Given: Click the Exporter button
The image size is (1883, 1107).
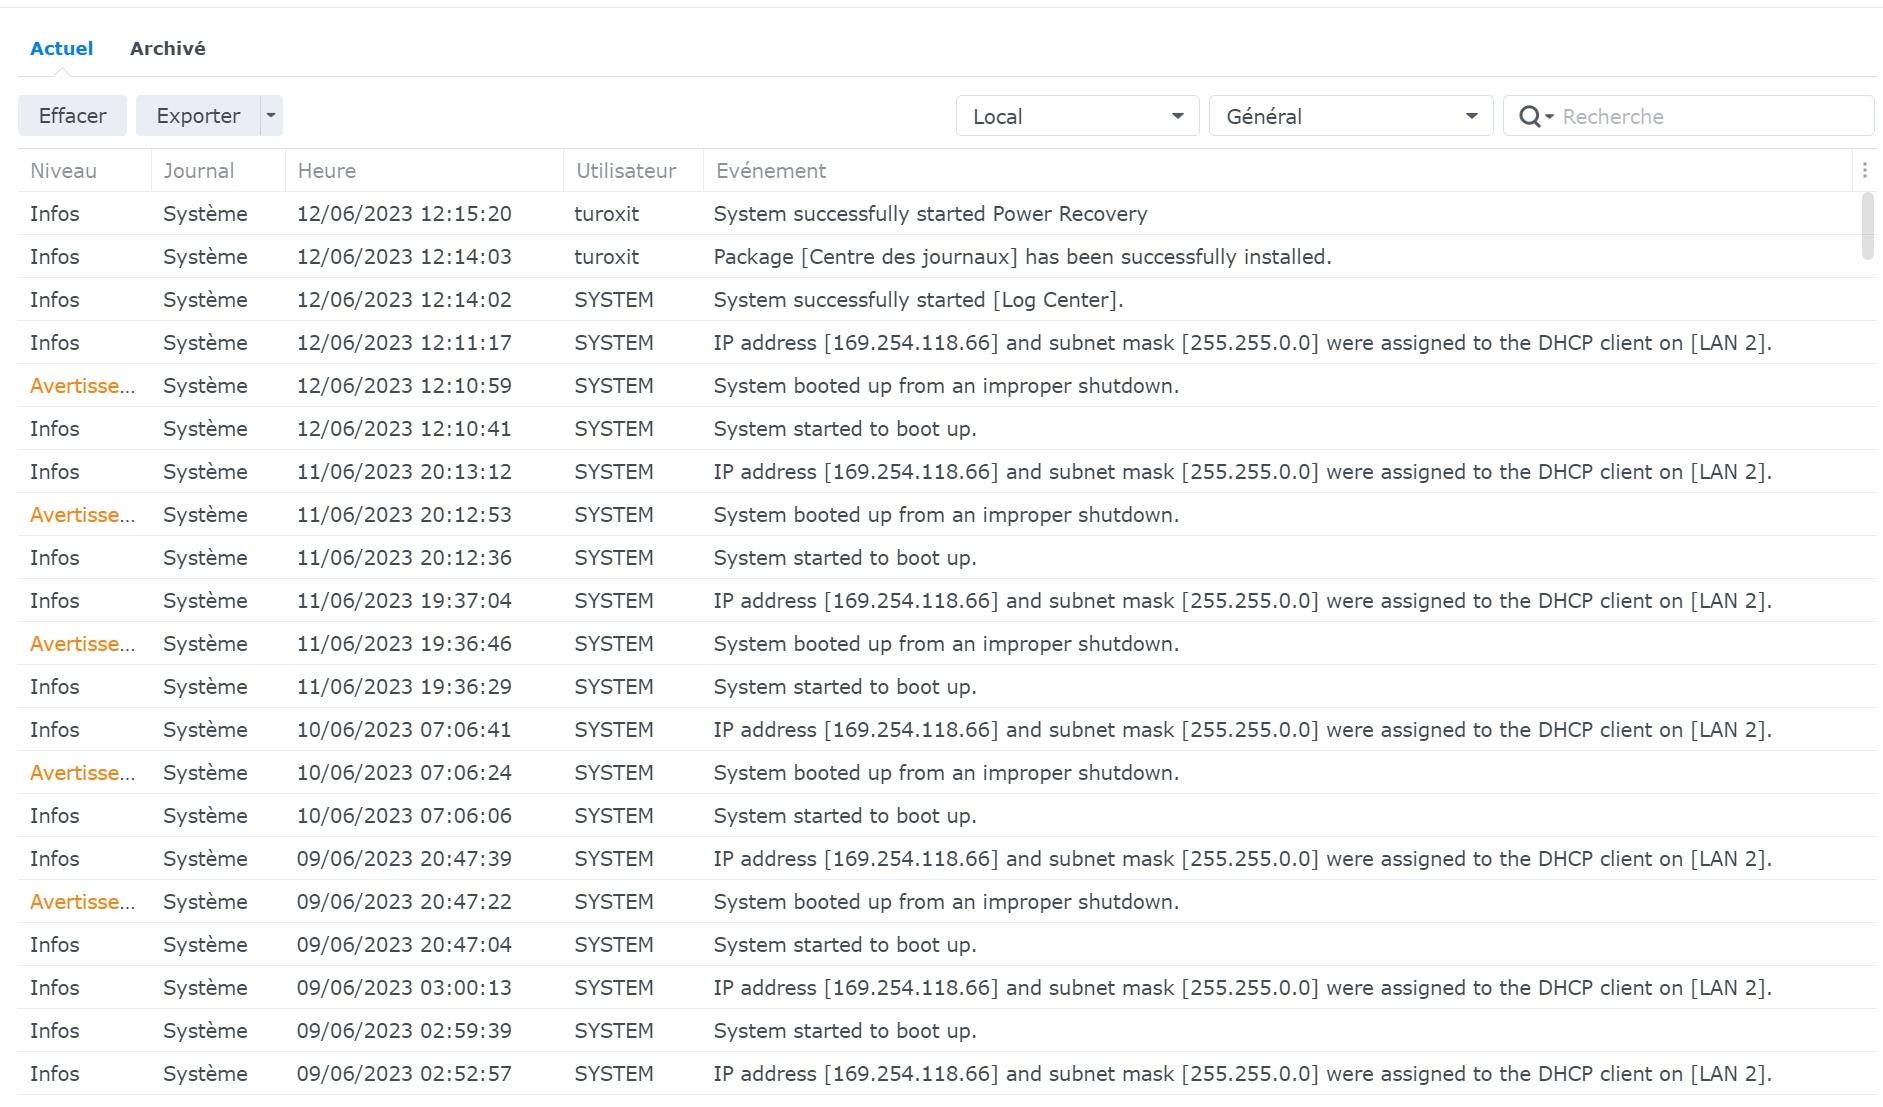Looking at the screenshot, I should coord(198,116).
